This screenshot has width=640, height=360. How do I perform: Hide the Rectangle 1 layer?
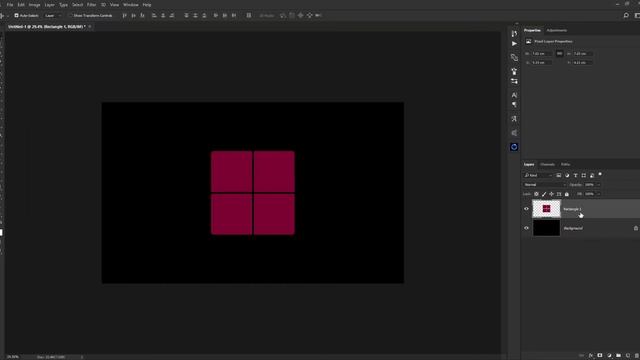coord(526,209)
